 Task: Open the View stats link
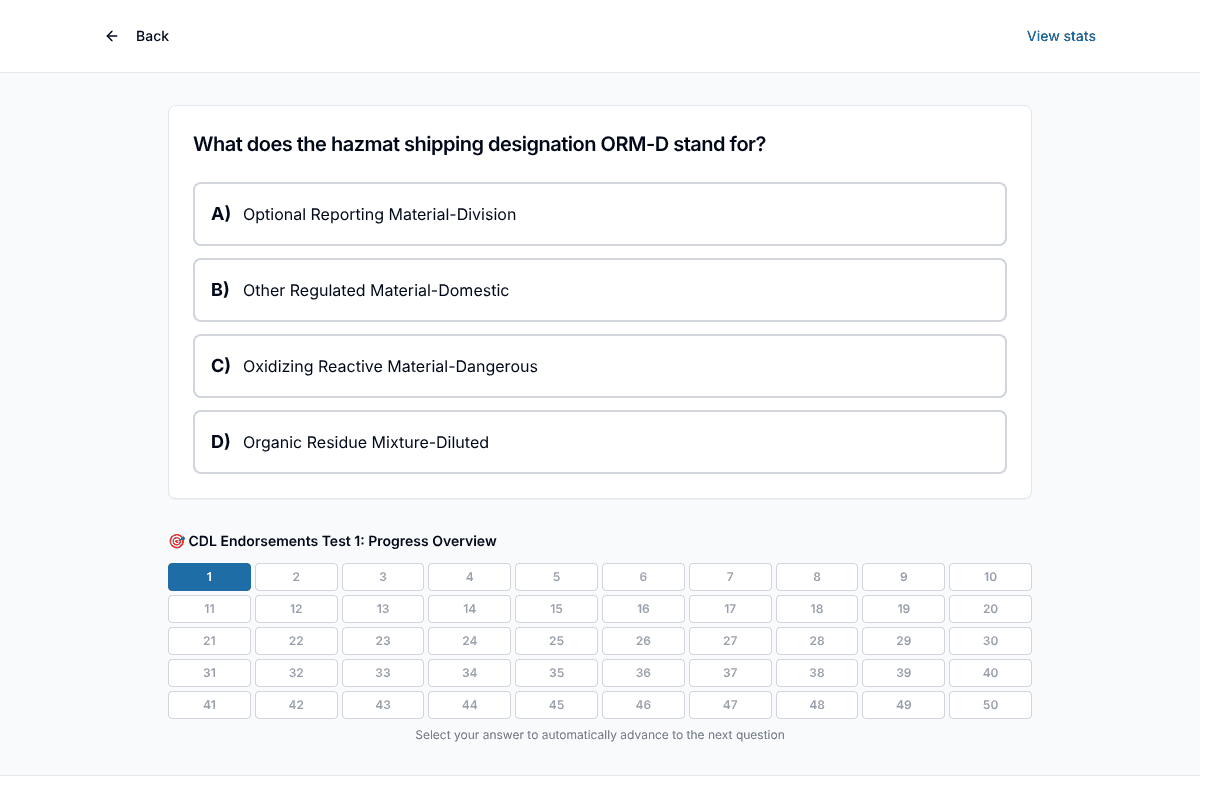pos(1061,36)
